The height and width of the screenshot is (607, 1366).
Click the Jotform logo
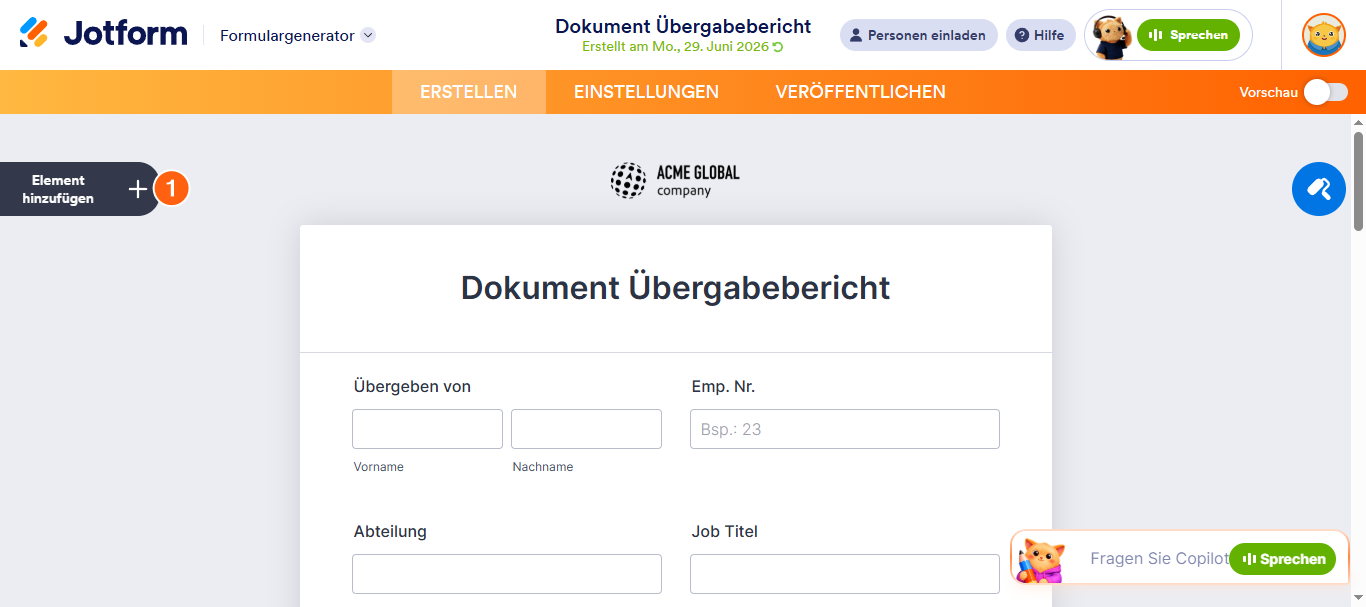click(103, 34)
